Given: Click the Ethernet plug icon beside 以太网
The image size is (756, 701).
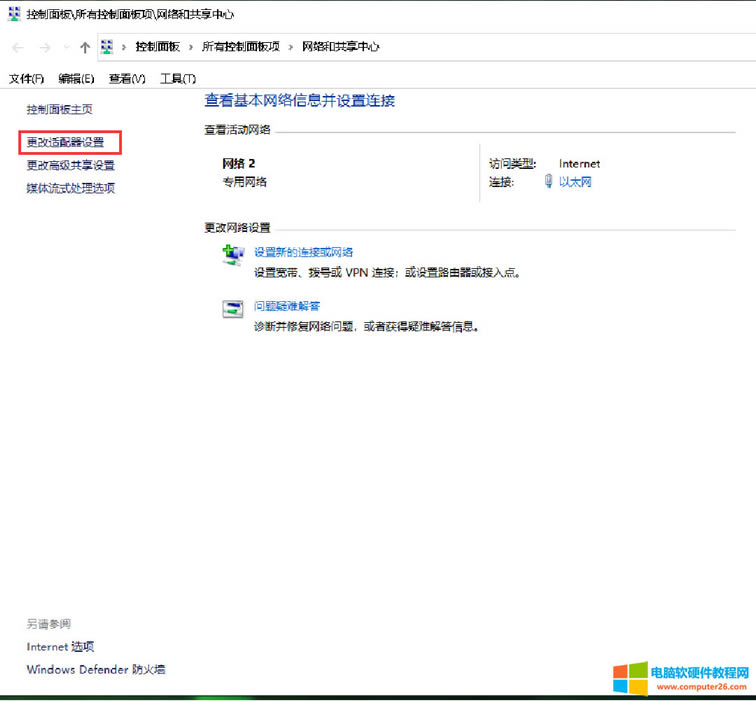Looking at the screenshot, I should [548, 182].
